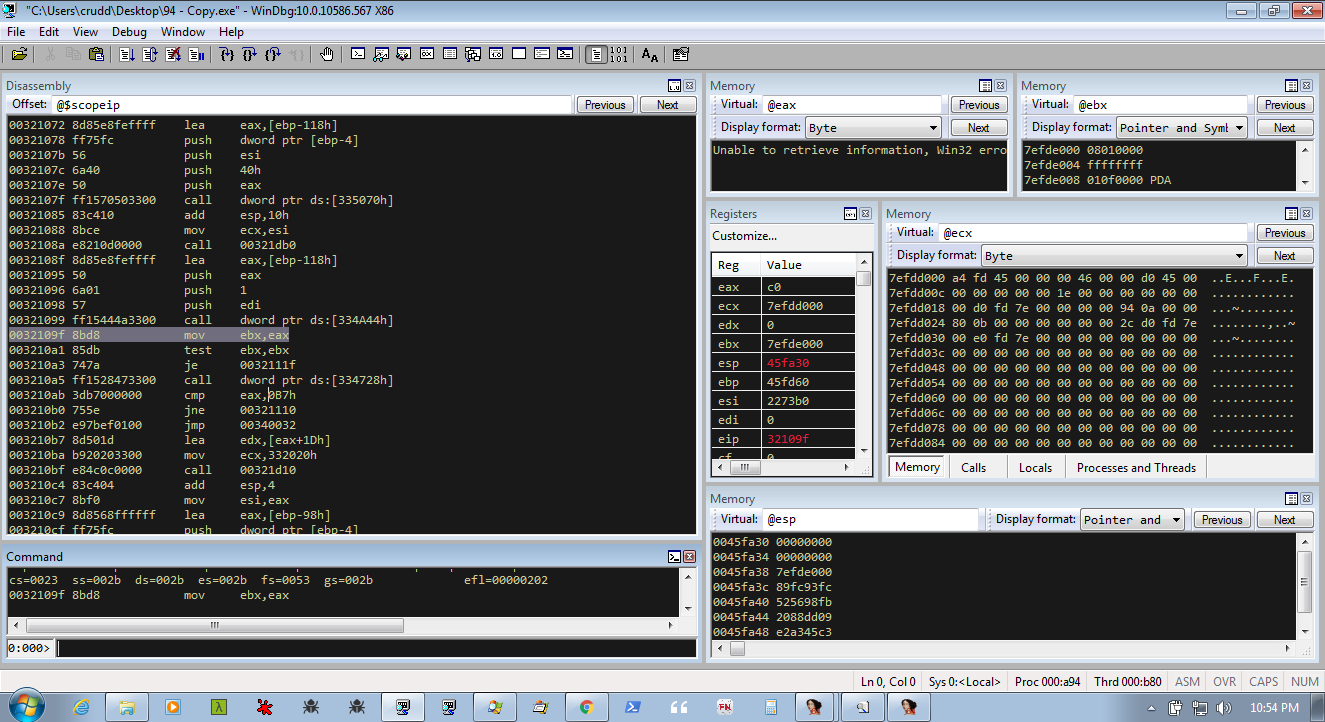Screen dimensions: 1325x722
Task: Open Display format dropdown in @eax Memory
Action: coord(873,128)
